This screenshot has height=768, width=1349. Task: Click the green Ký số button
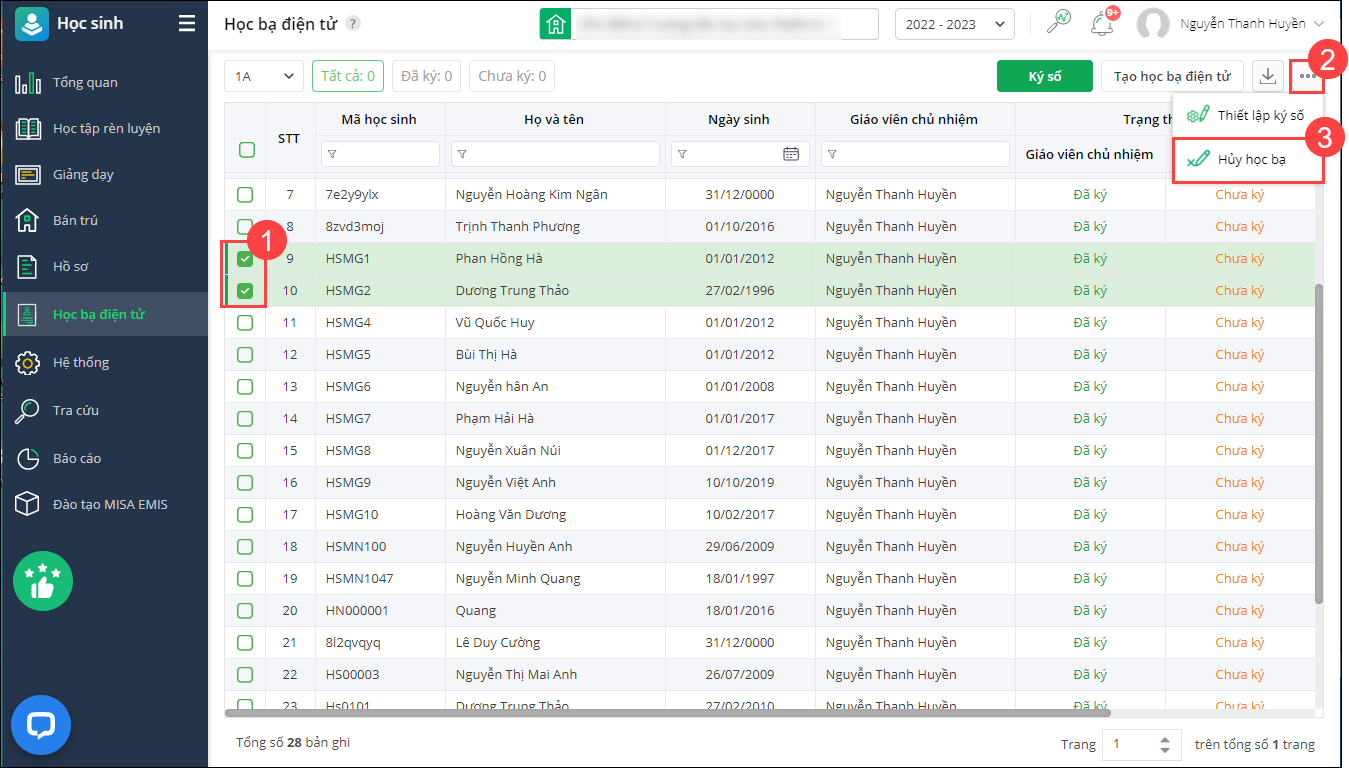click(x=1045, y=76)
